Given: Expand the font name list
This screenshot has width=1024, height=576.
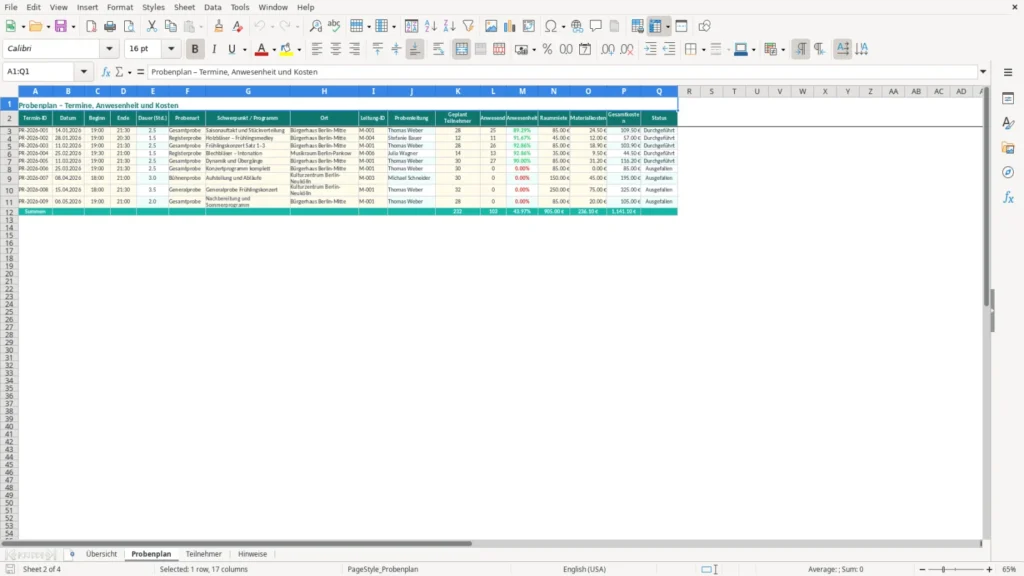Looking at the screenshot, I should coord(109,48).
